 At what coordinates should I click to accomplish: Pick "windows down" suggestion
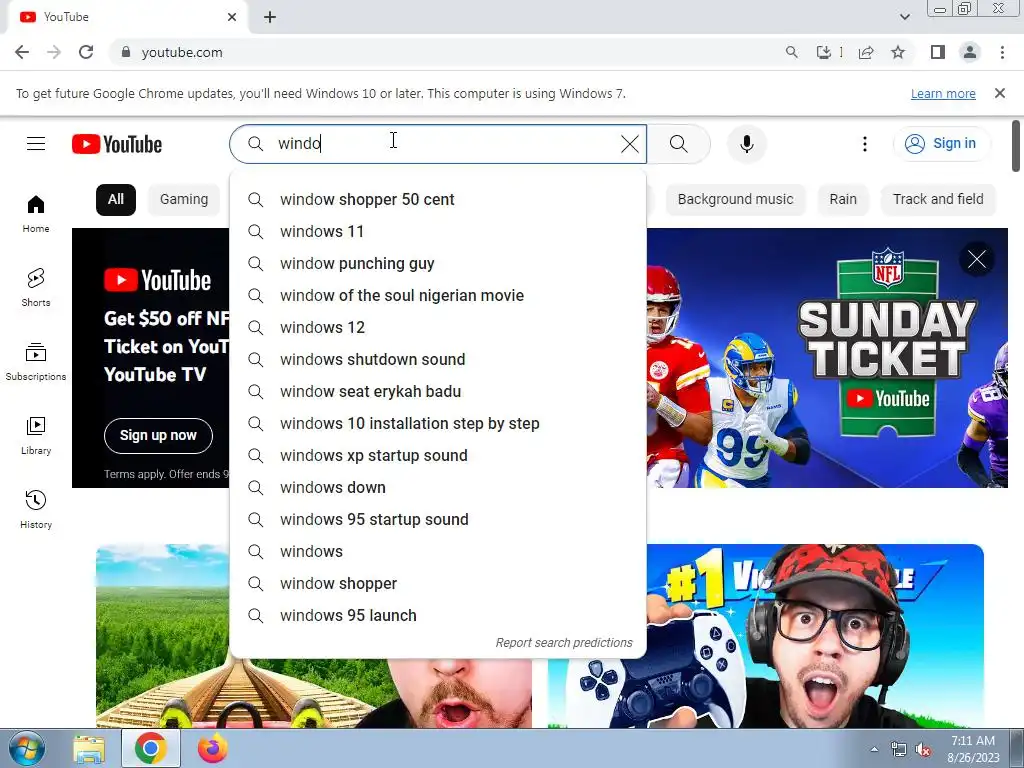tap(438, 487)
